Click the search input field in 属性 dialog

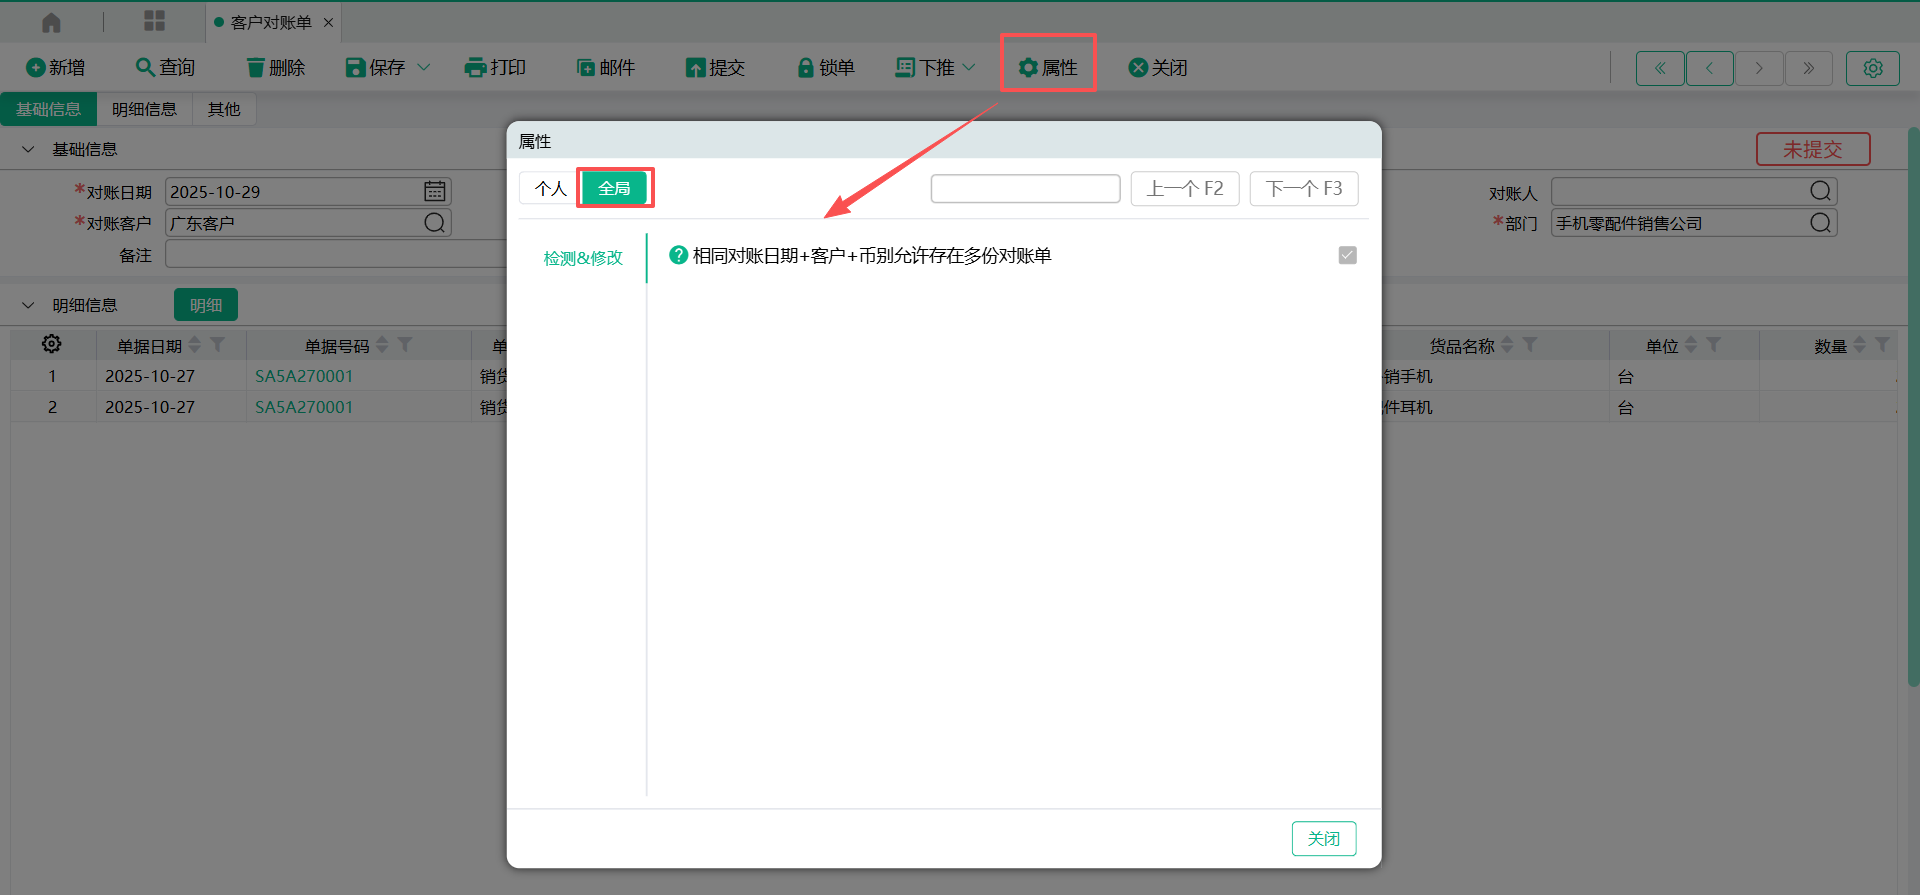pyautogui.click(x=1025, y=188)
